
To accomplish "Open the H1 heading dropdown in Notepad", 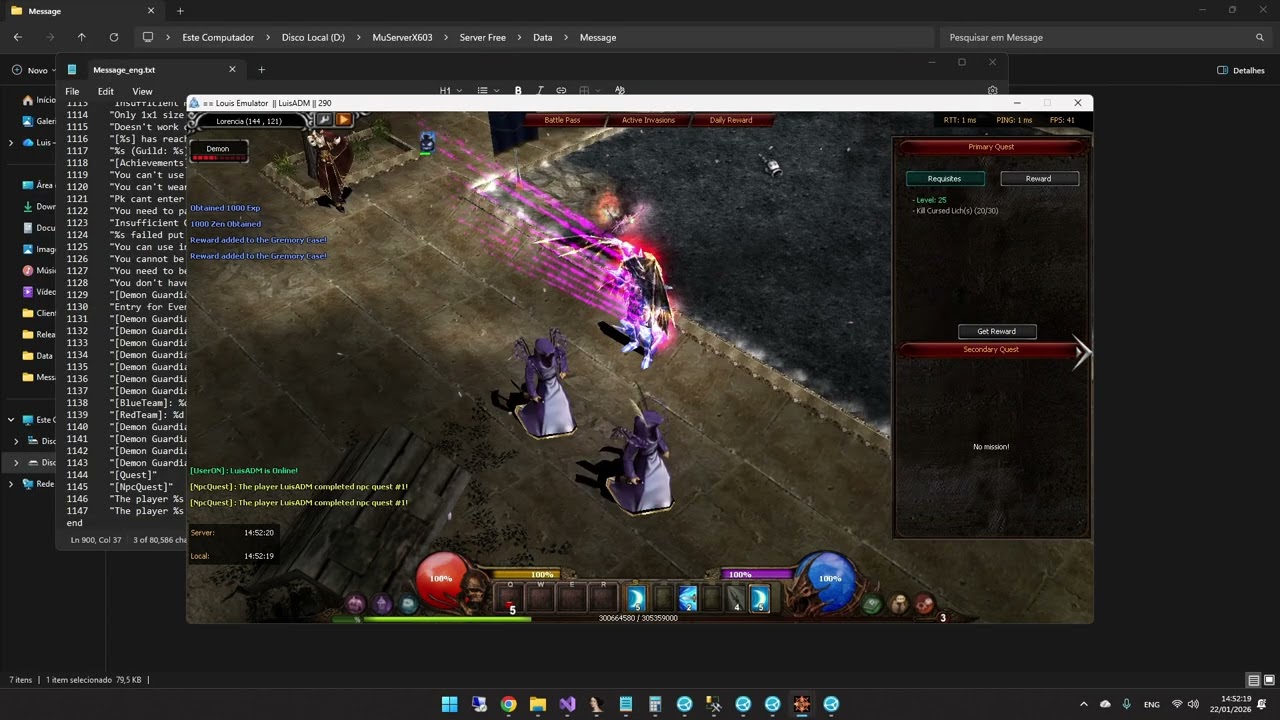I will 451,90.
